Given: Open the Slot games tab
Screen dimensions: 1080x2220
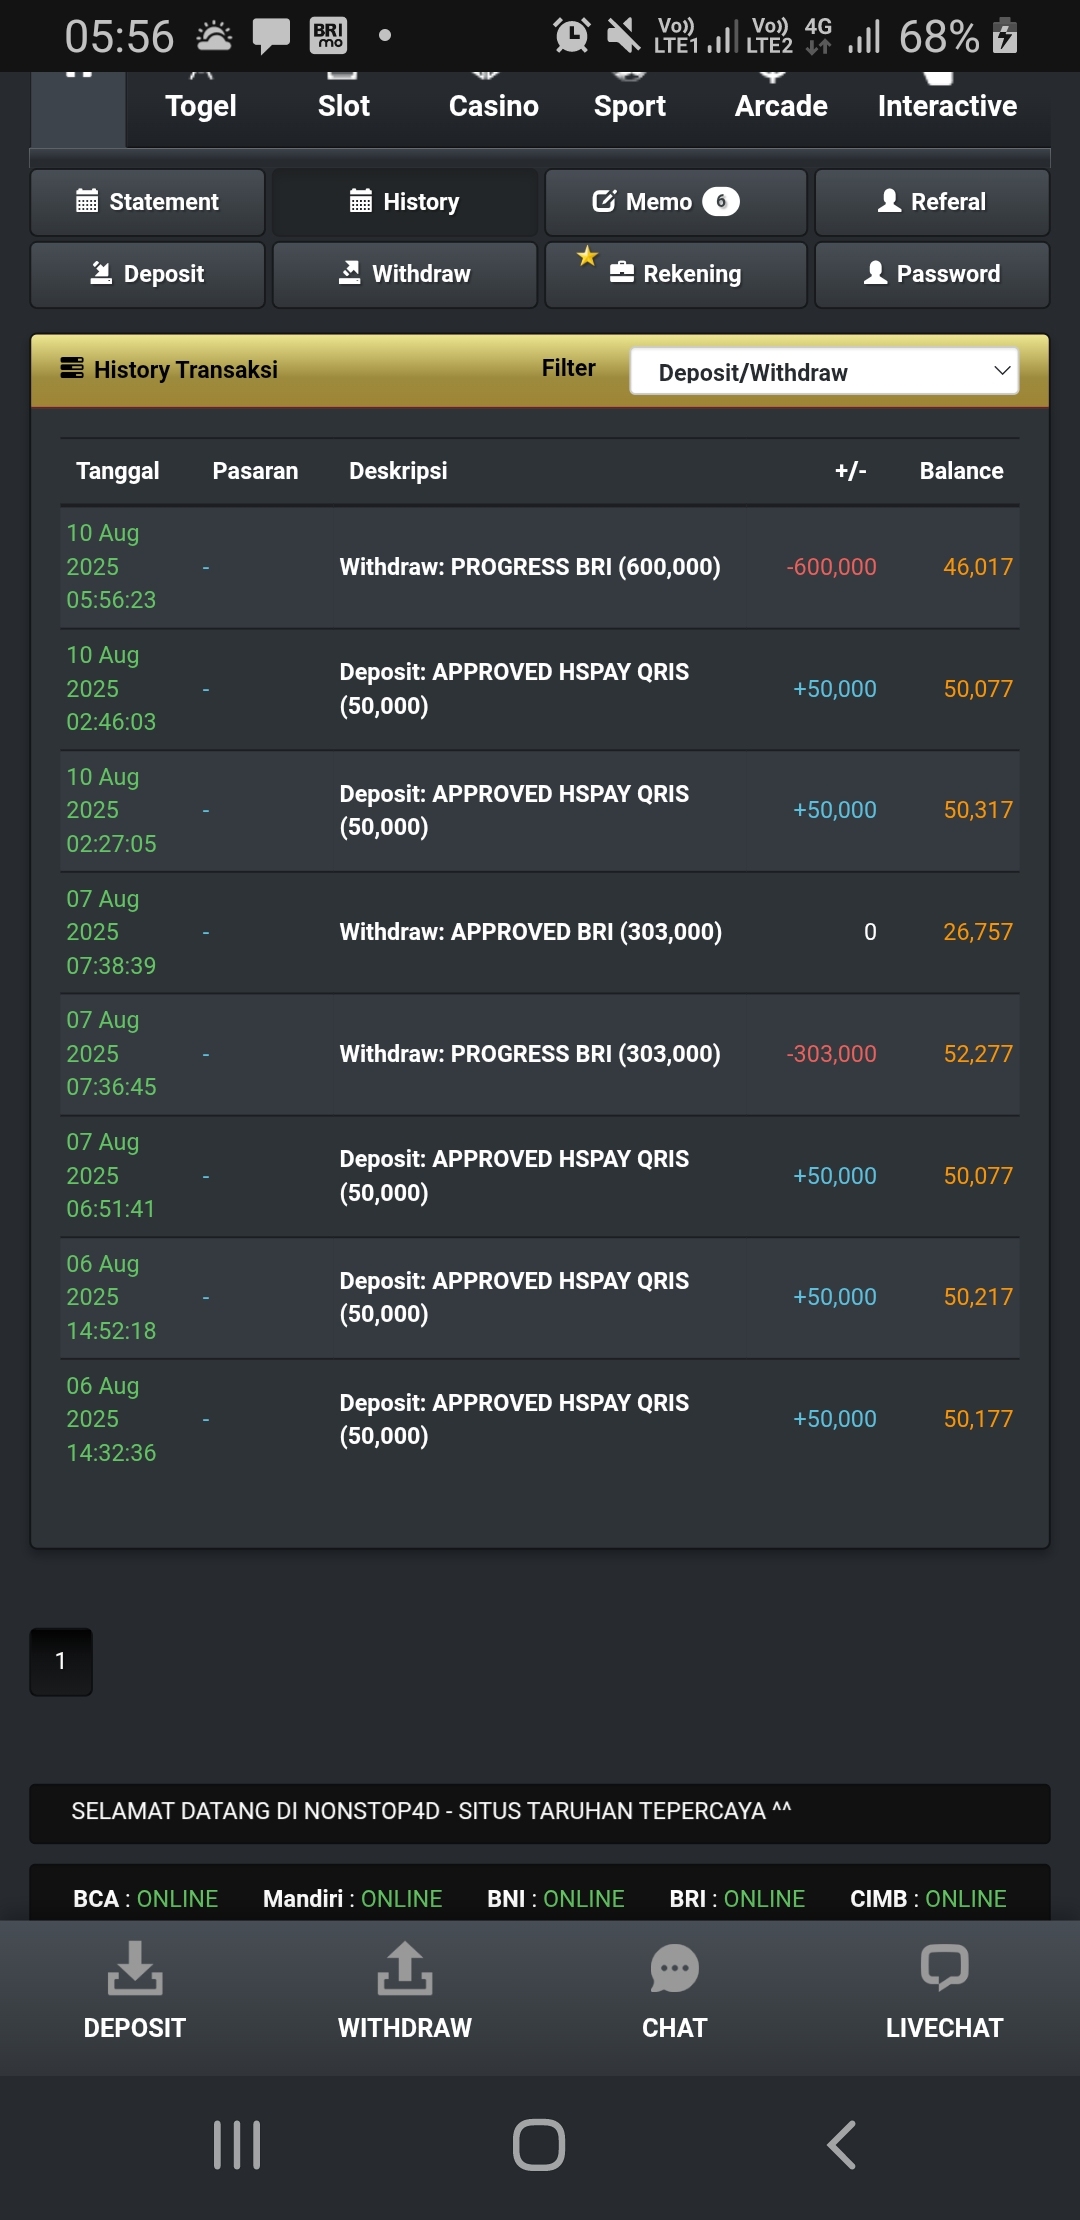Looking at the screenshot, I should tap(344, 106).
